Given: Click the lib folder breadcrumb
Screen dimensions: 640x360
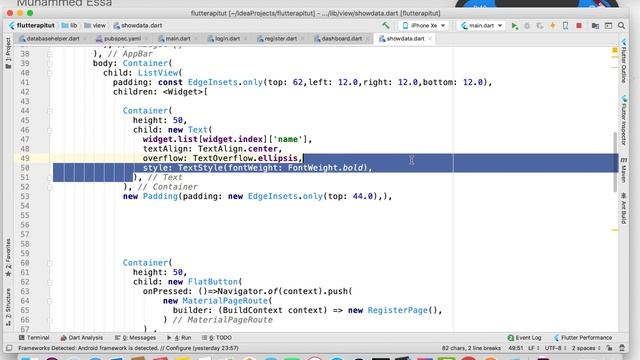Looking at the screenshot, I should [69, 25].
